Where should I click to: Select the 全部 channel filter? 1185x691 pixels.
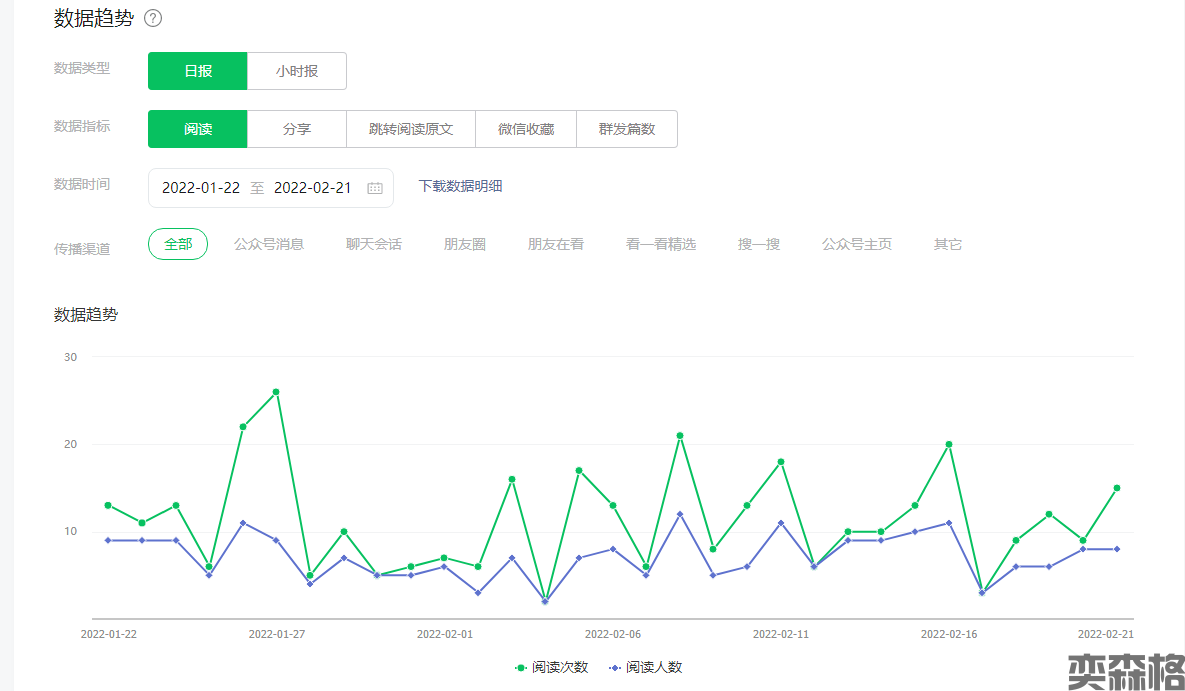(178, 244)
